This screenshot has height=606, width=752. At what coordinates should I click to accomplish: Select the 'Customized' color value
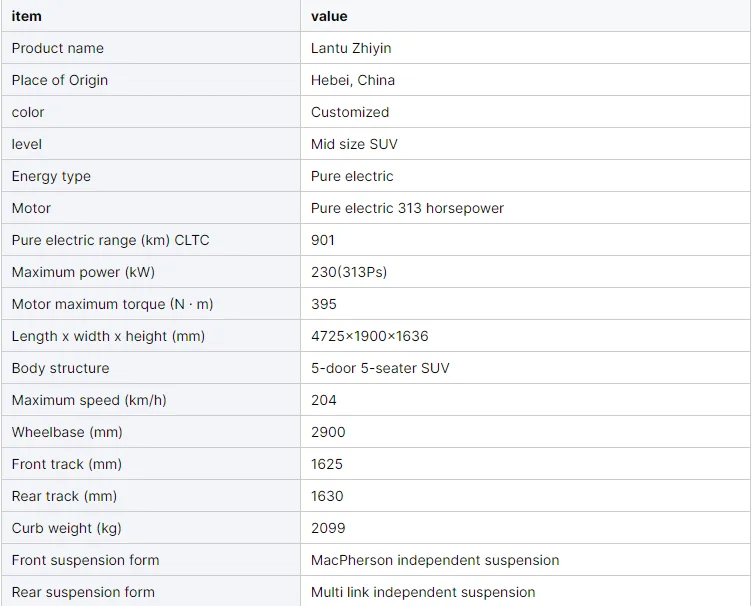[350, 112]
